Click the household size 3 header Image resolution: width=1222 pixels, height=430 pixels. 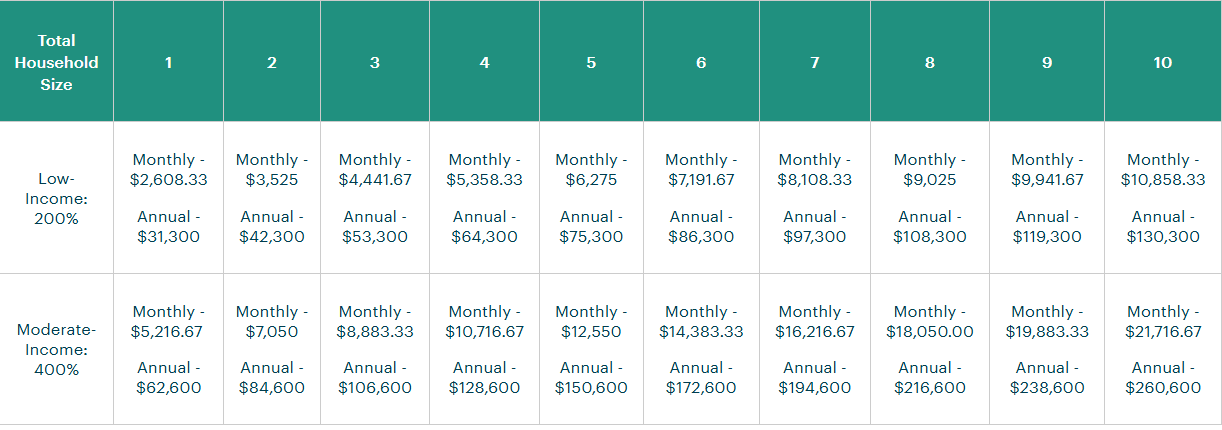pyautogui.click(x=375, y=62)
